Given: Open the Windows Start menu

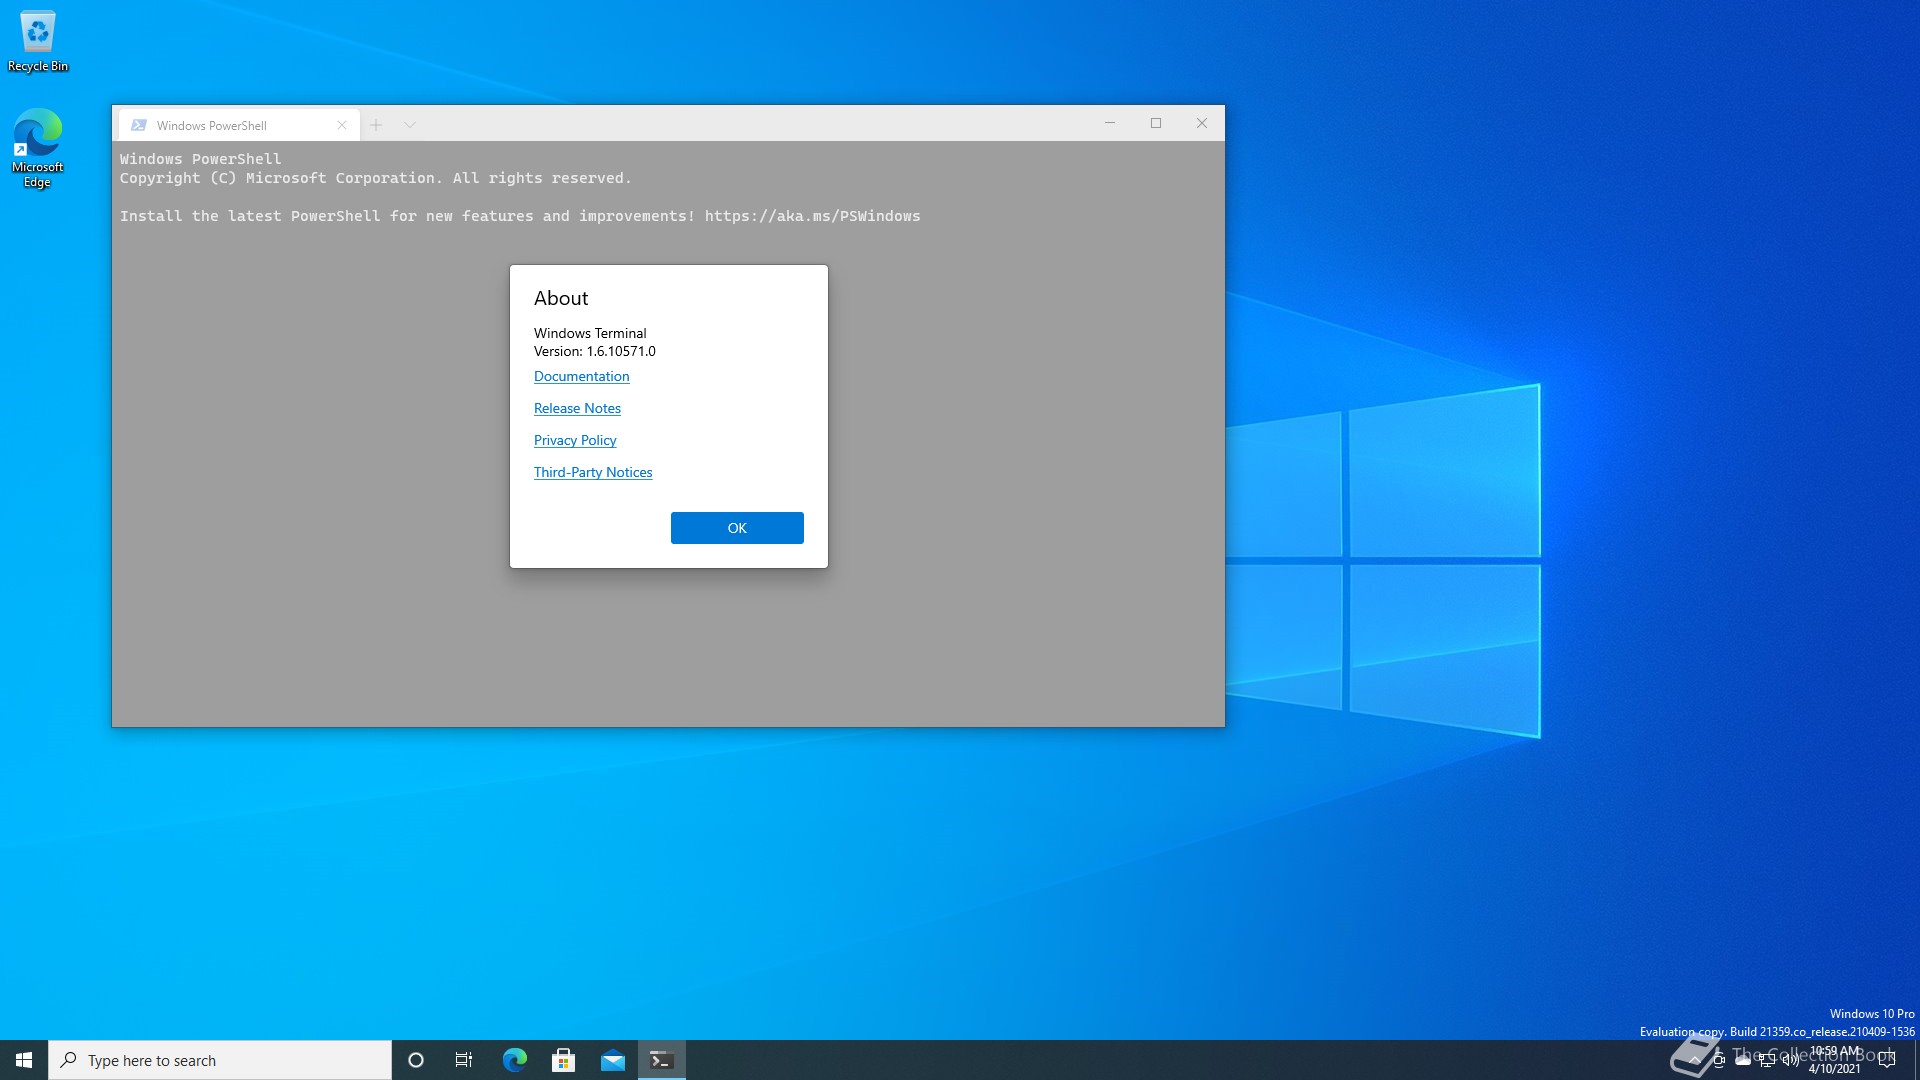Looking at the screenshot, I should click(24, 1060).
